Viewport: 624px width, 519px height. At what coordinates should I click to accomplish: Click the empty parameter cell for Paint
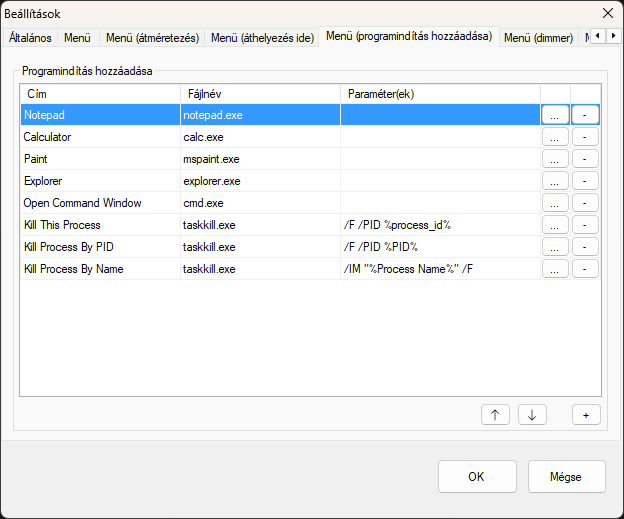440,159
